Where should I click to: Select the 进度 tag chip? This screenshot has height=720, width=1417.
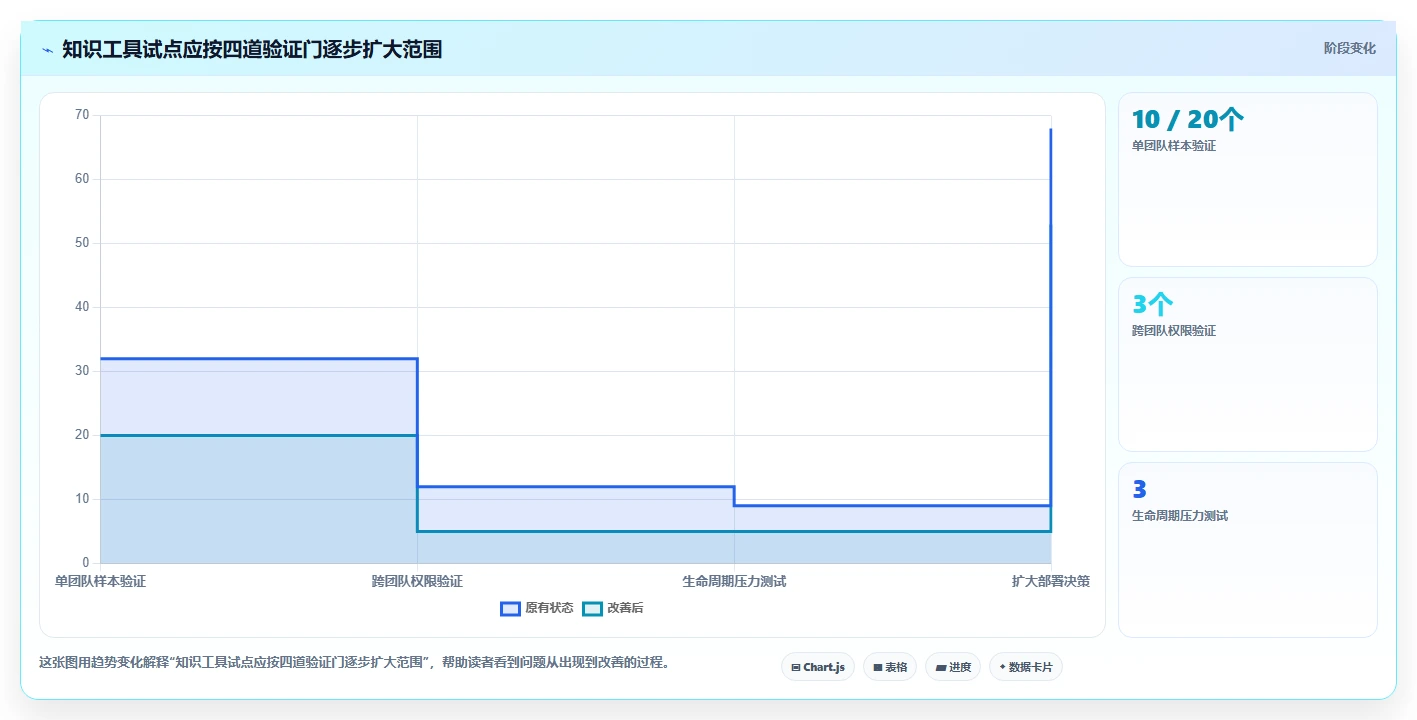(953, 667)
